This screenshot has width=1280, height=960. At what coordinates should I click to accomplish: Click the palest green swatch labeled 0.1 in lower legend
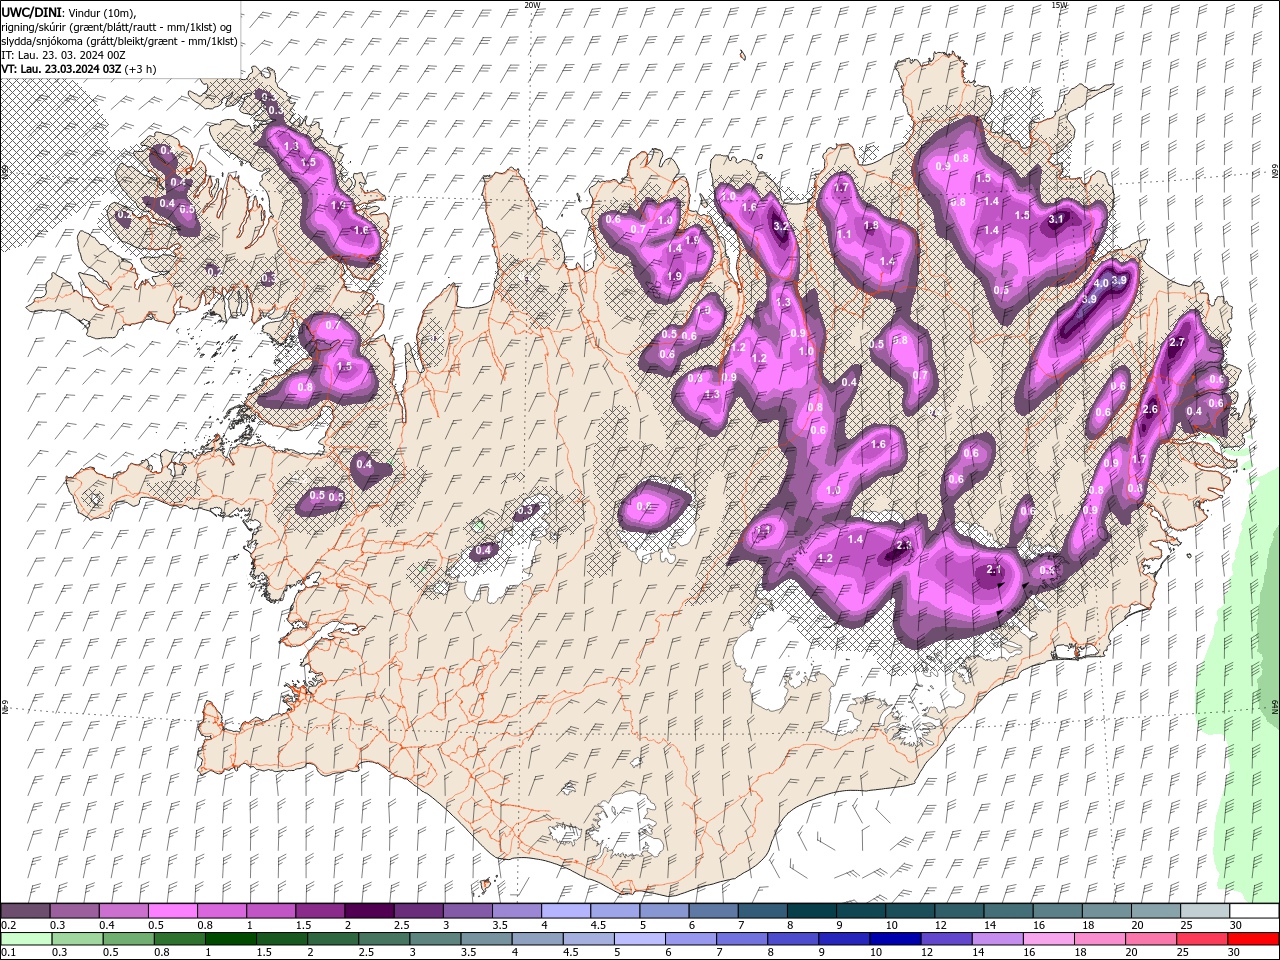coord(26,939)
